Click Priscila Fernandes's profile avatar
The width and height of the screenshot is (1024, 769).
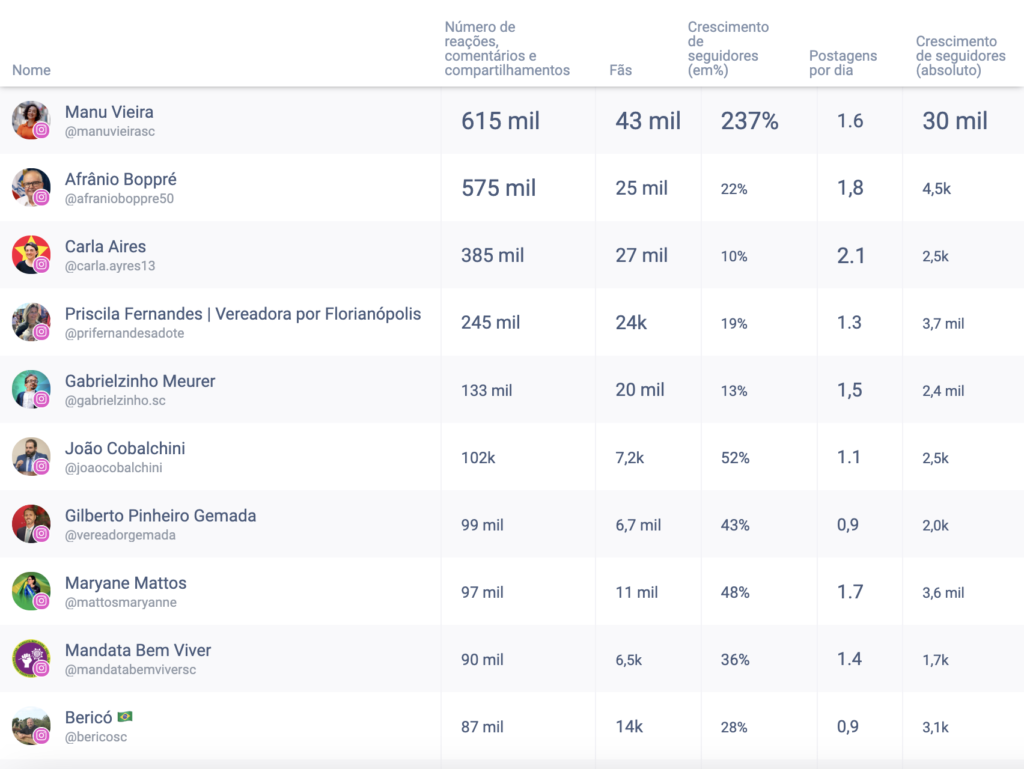[31, 322]
